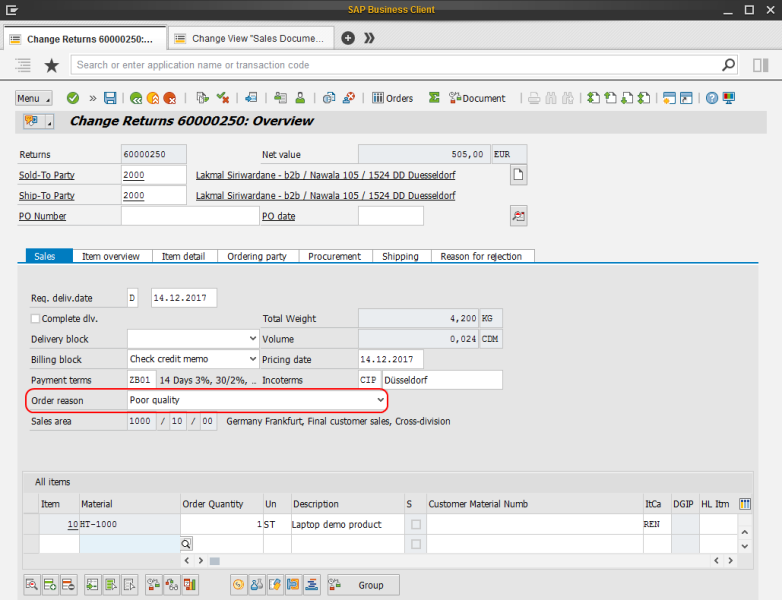
Task: Switch to Change View Sales Docume... tab
Action: point(251,38)
